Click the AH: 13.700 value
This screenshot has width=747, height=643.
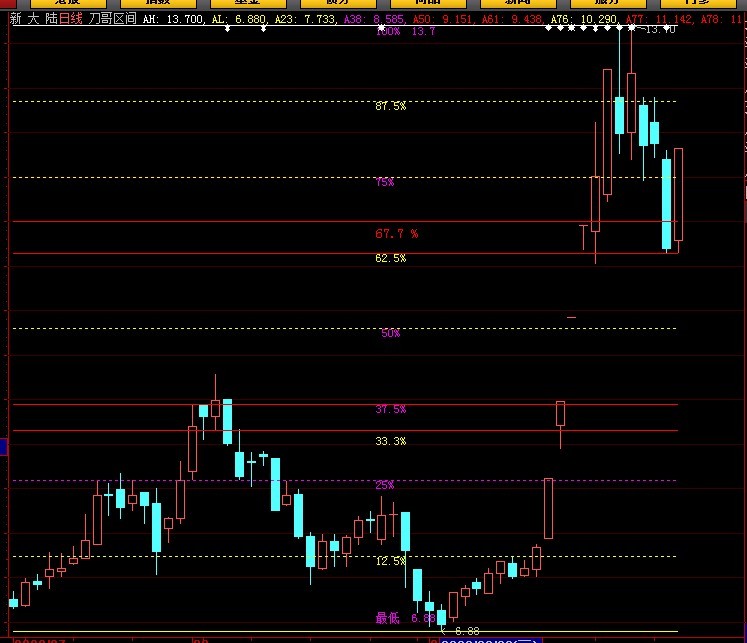pos(173,19)
